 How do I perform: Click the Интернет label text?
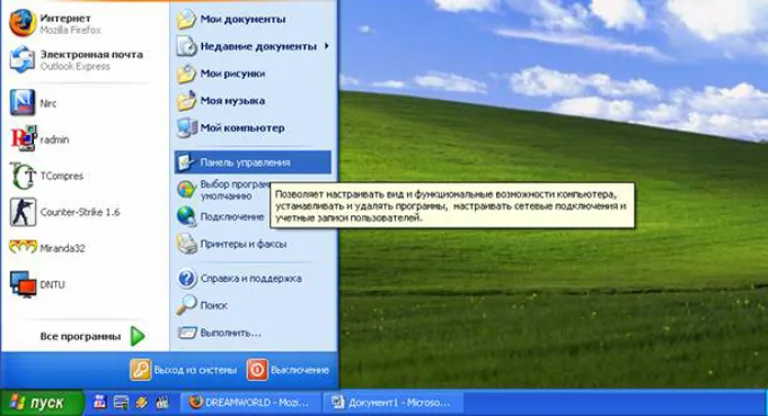click(66, 18)
